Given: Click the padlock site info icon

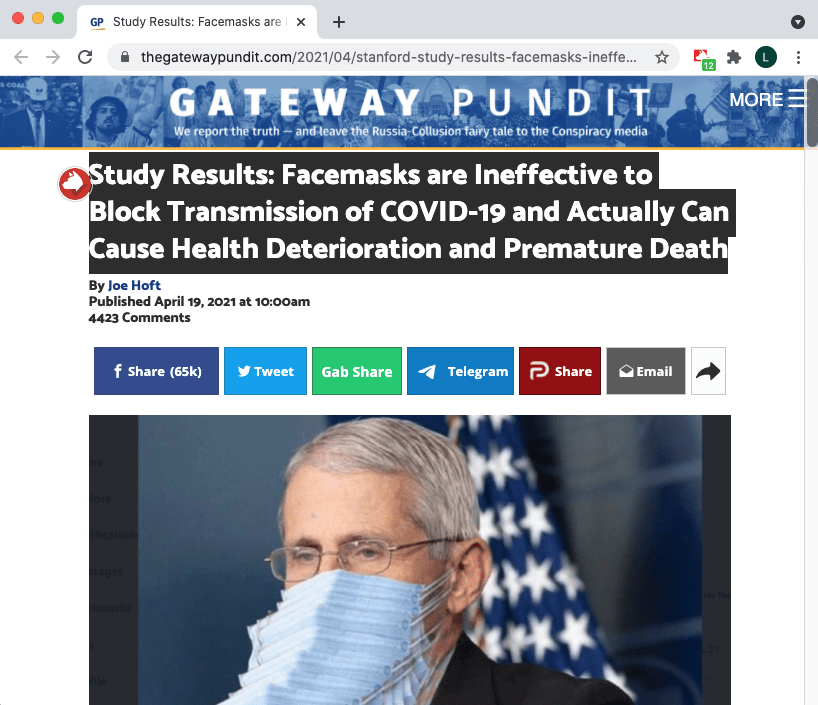Looking at the screenshot, I should pos(125,57).
